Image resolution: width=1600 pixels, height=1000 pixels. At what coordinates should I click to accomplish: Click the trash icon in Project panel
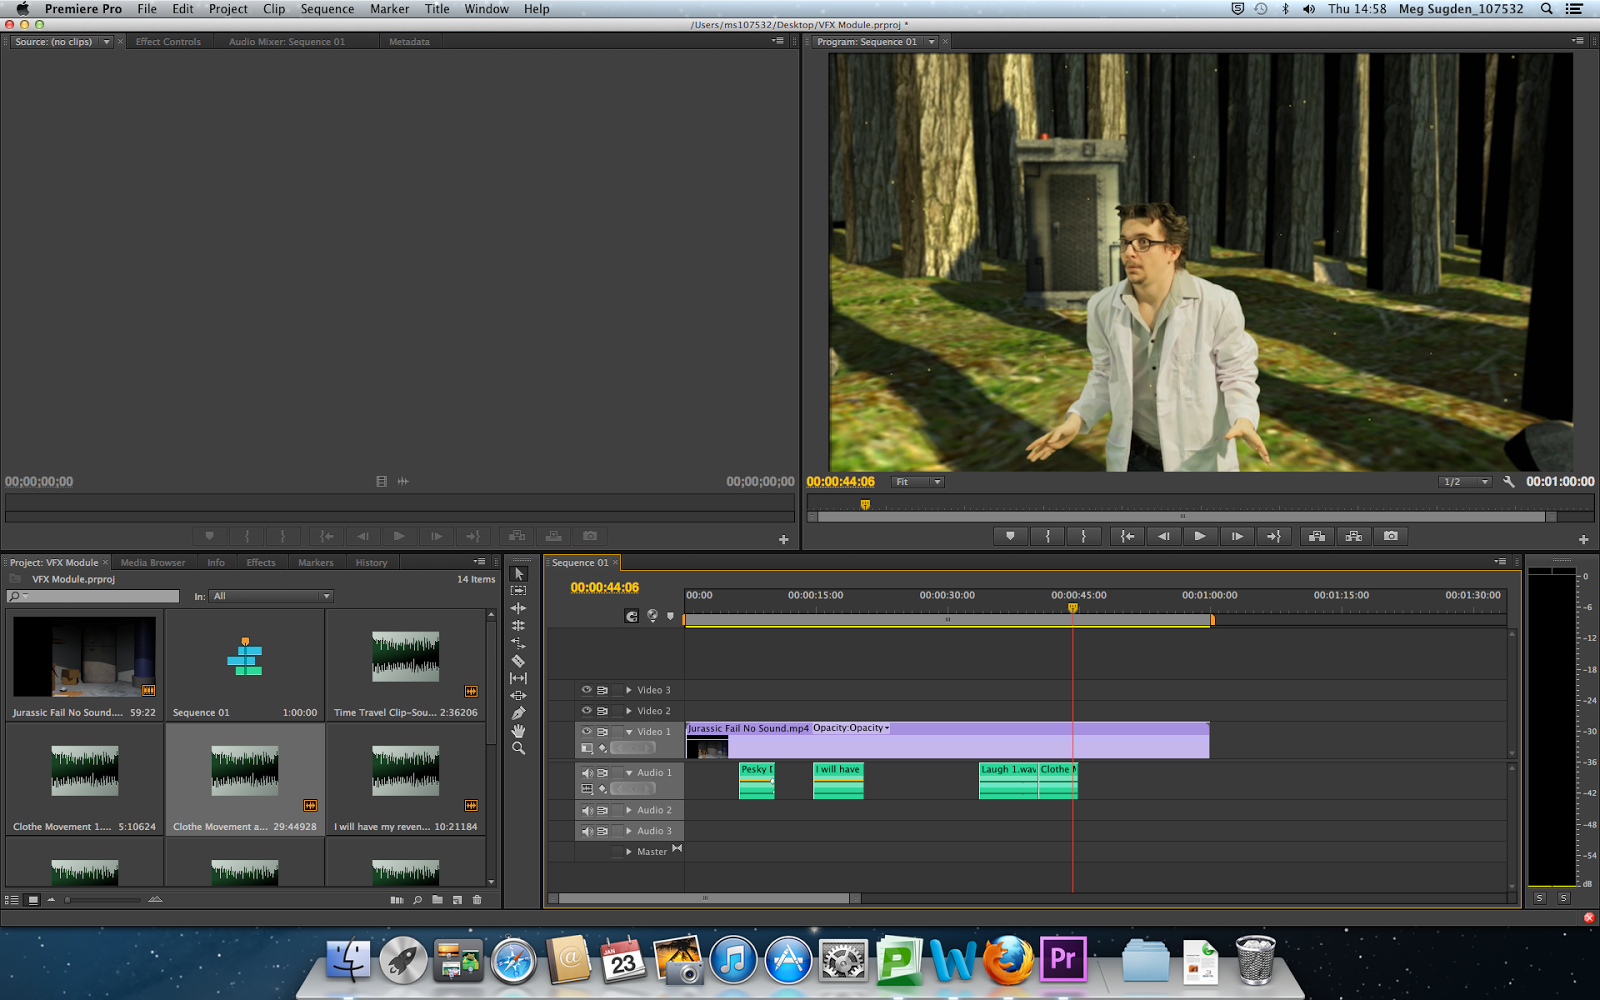tap(477, 900)
